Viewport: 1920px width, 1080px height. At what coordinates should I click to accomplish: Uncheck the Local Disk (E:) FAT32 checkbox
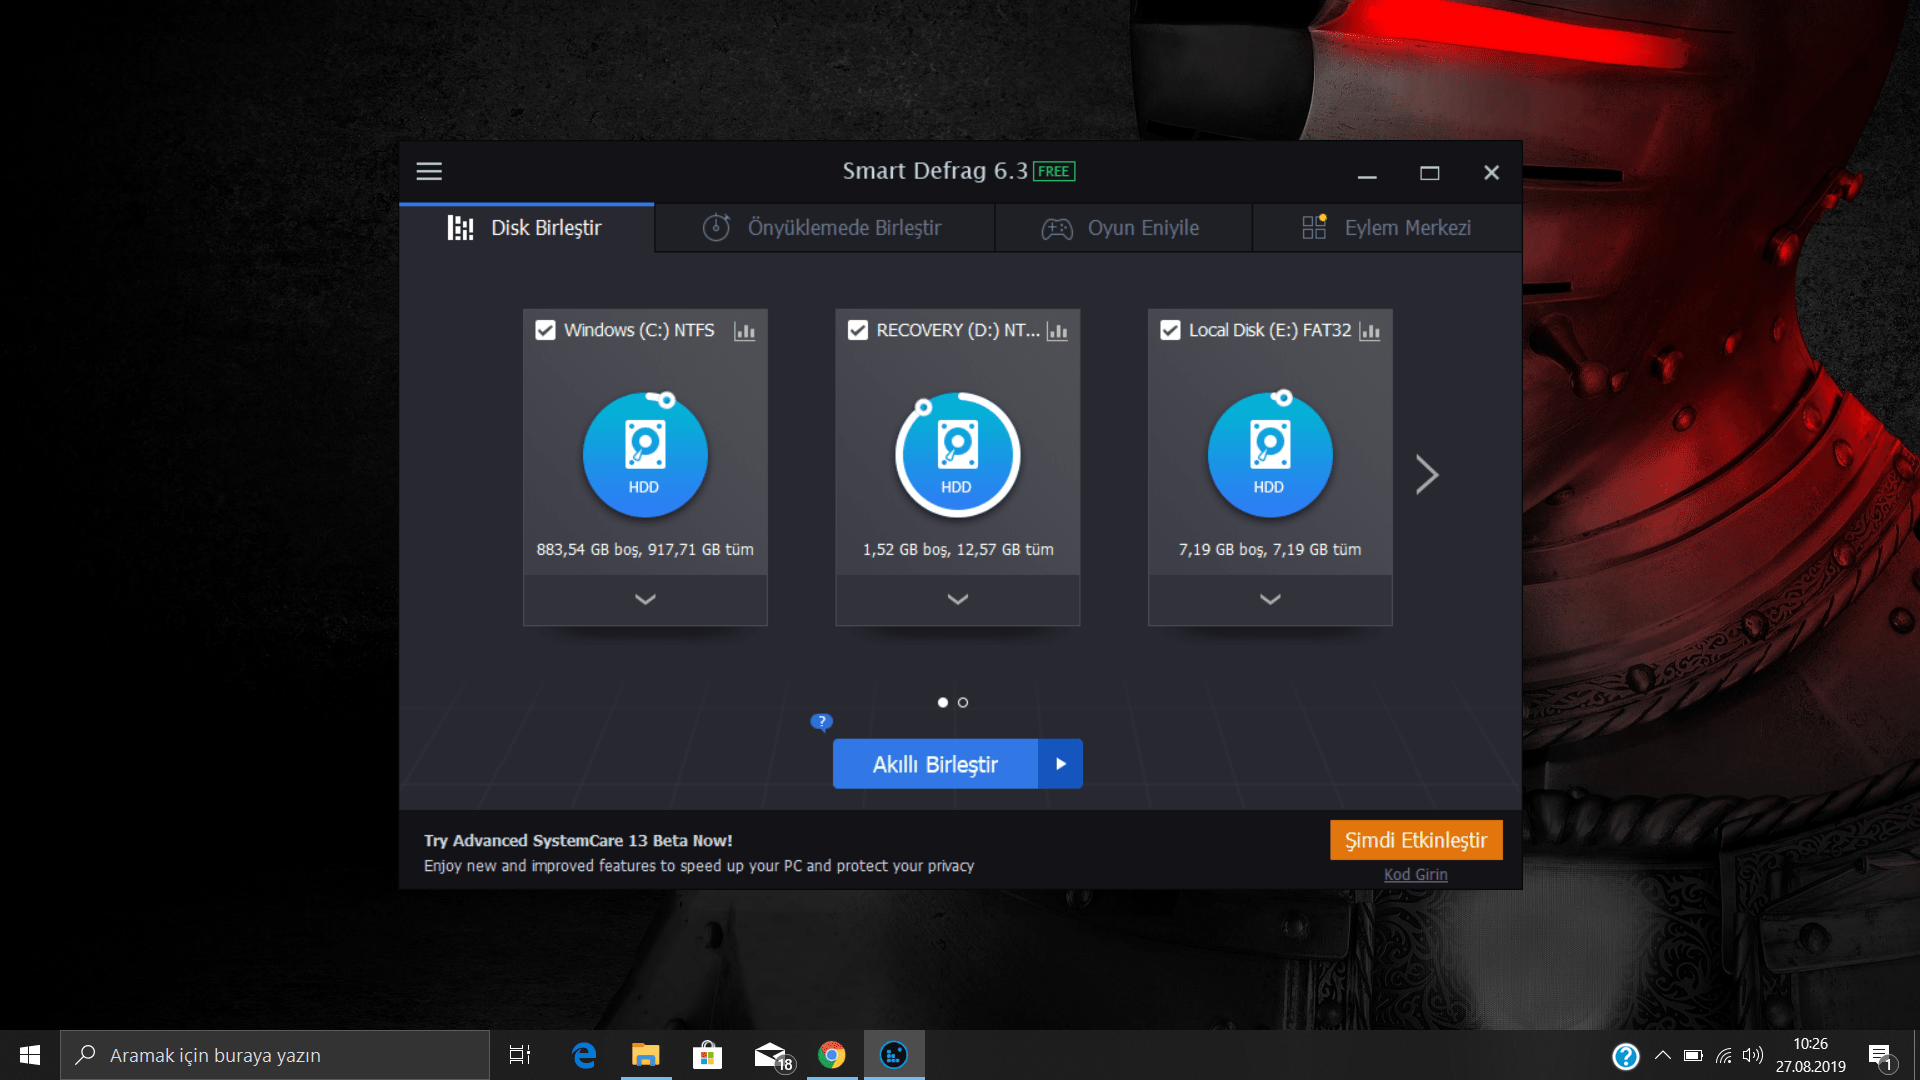point(1170,329)
